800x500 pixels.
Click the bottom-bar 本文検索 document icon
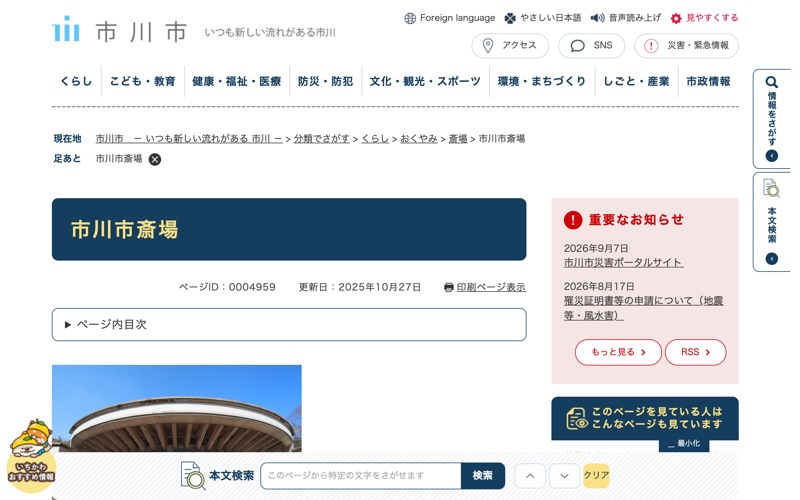tap(193, 476)
